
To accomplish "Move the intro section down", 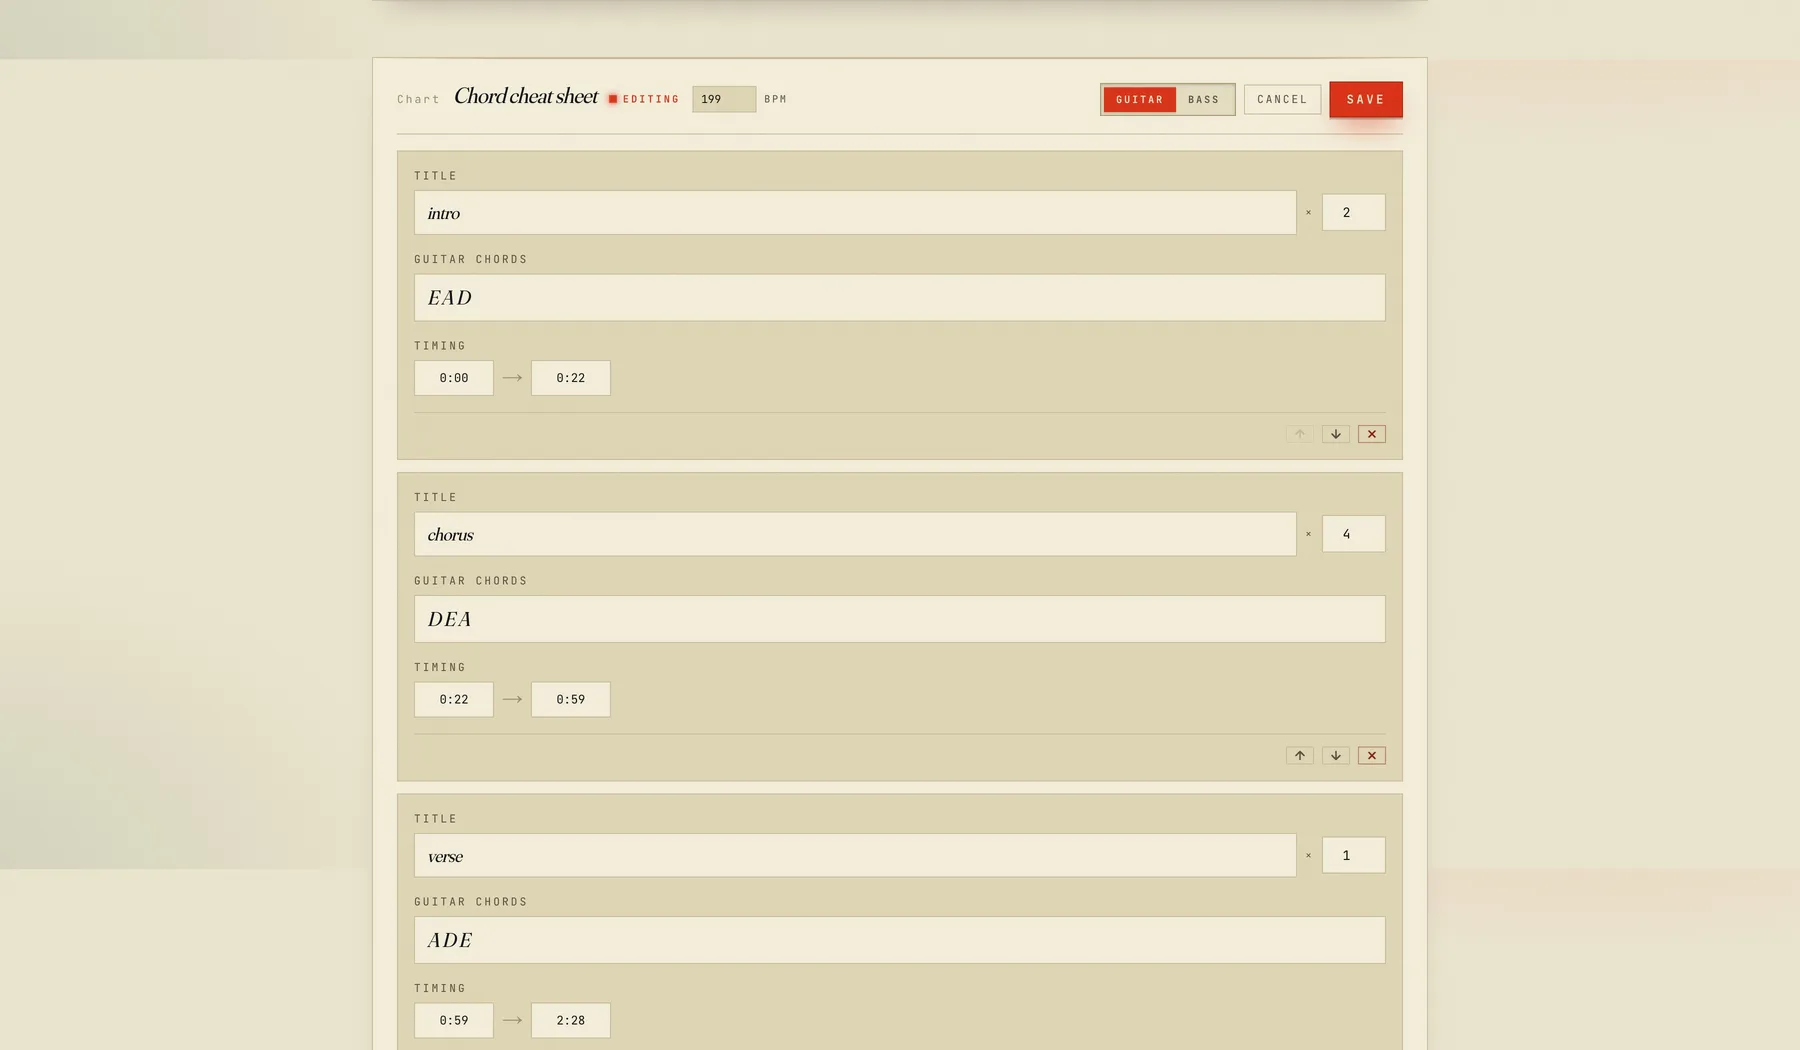I will 1335,434.
